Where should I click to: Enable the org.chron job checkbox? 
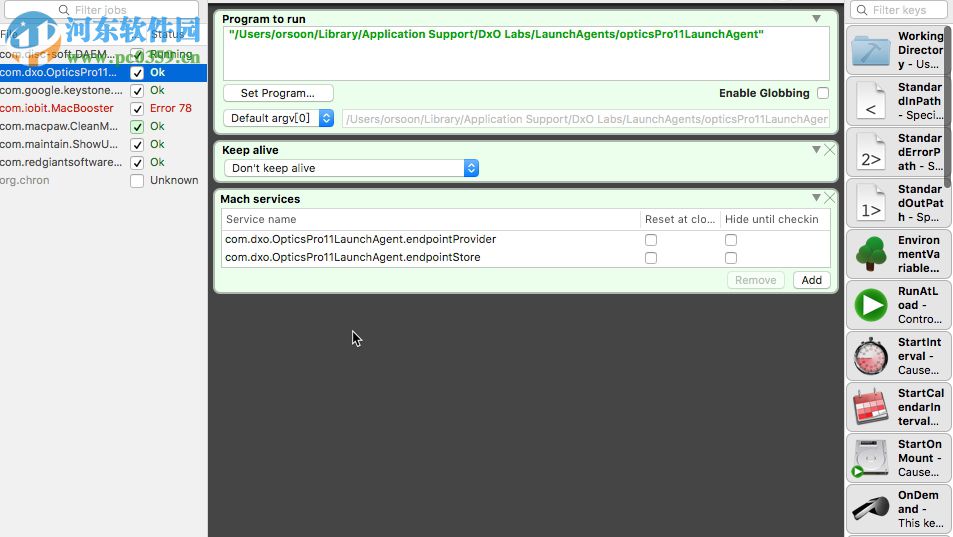coord(137,181)
